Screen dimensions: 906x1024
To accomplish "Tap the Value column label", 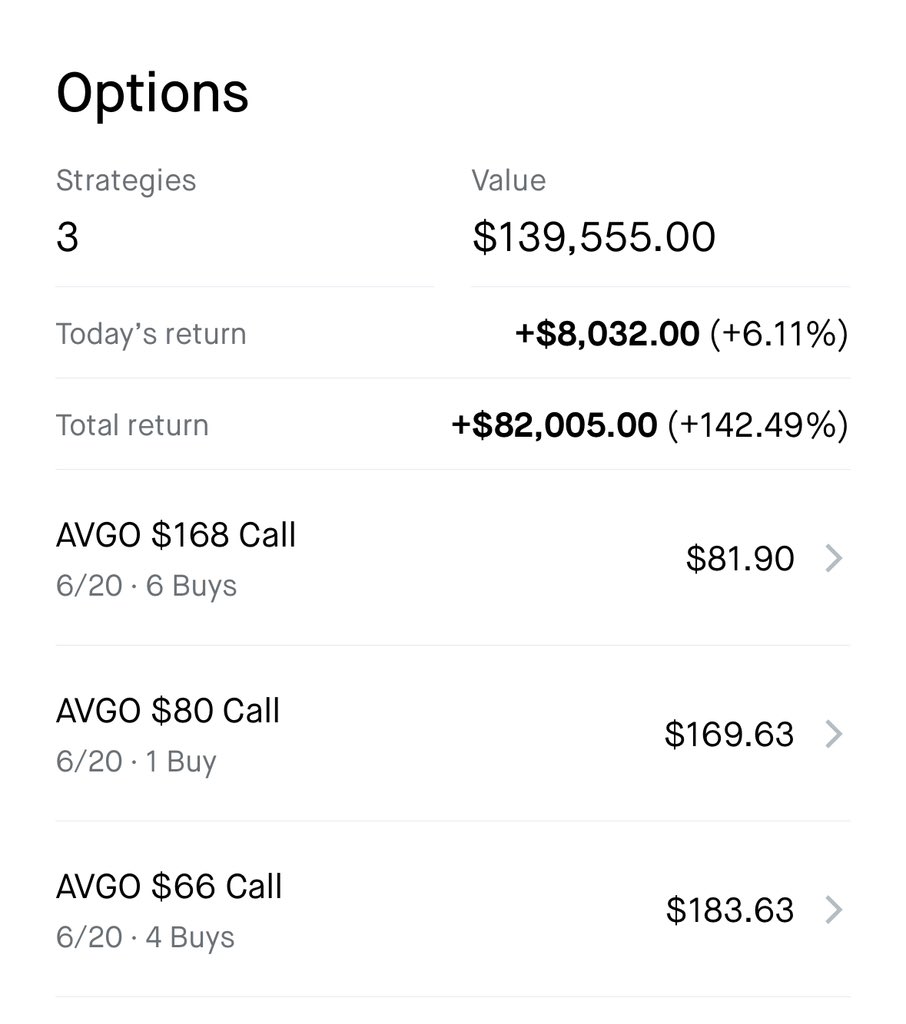I will (x=509, y=181).
